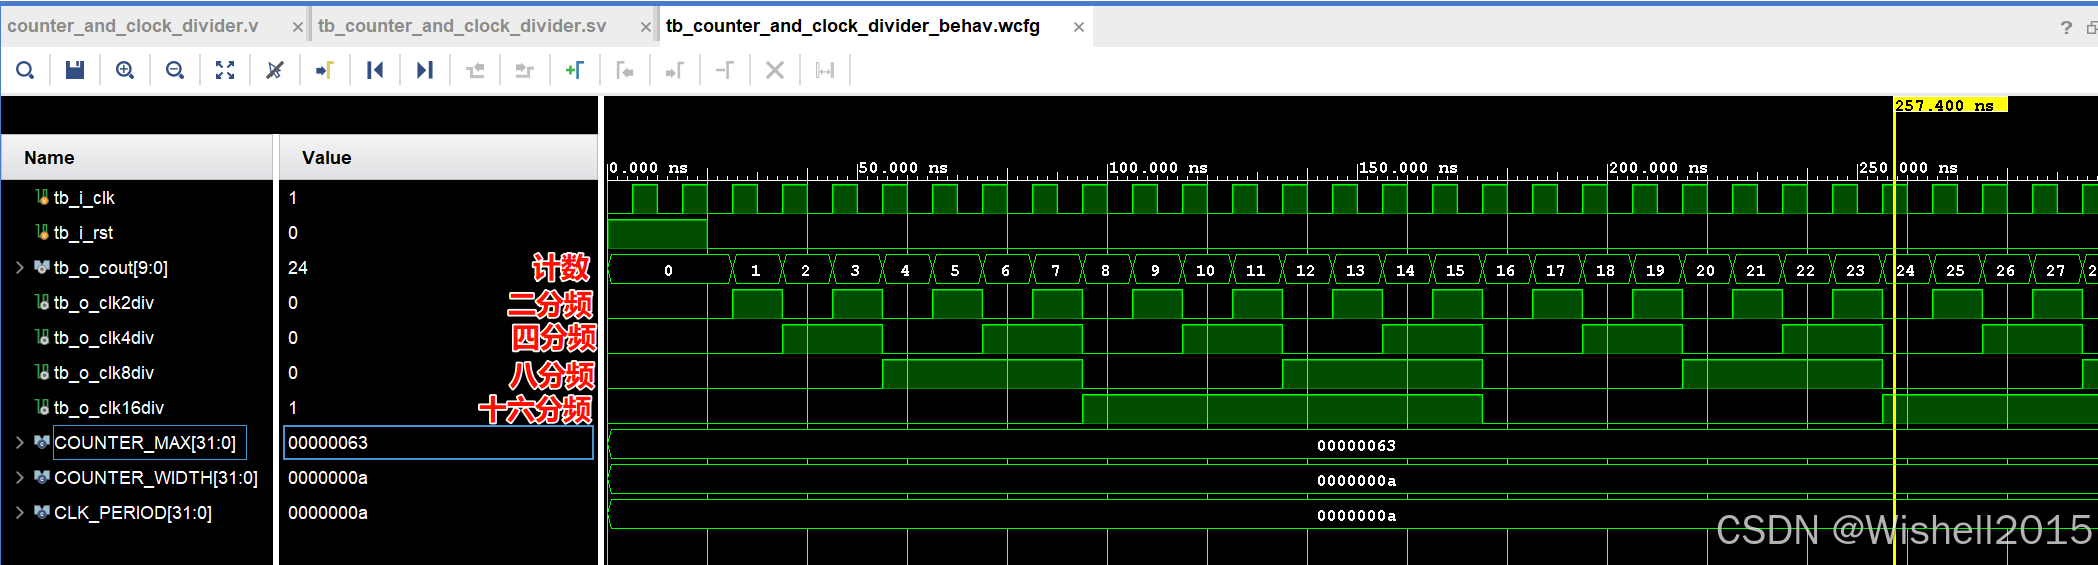
Task: Jump to time zero in waveform
Action: (375, 70)
